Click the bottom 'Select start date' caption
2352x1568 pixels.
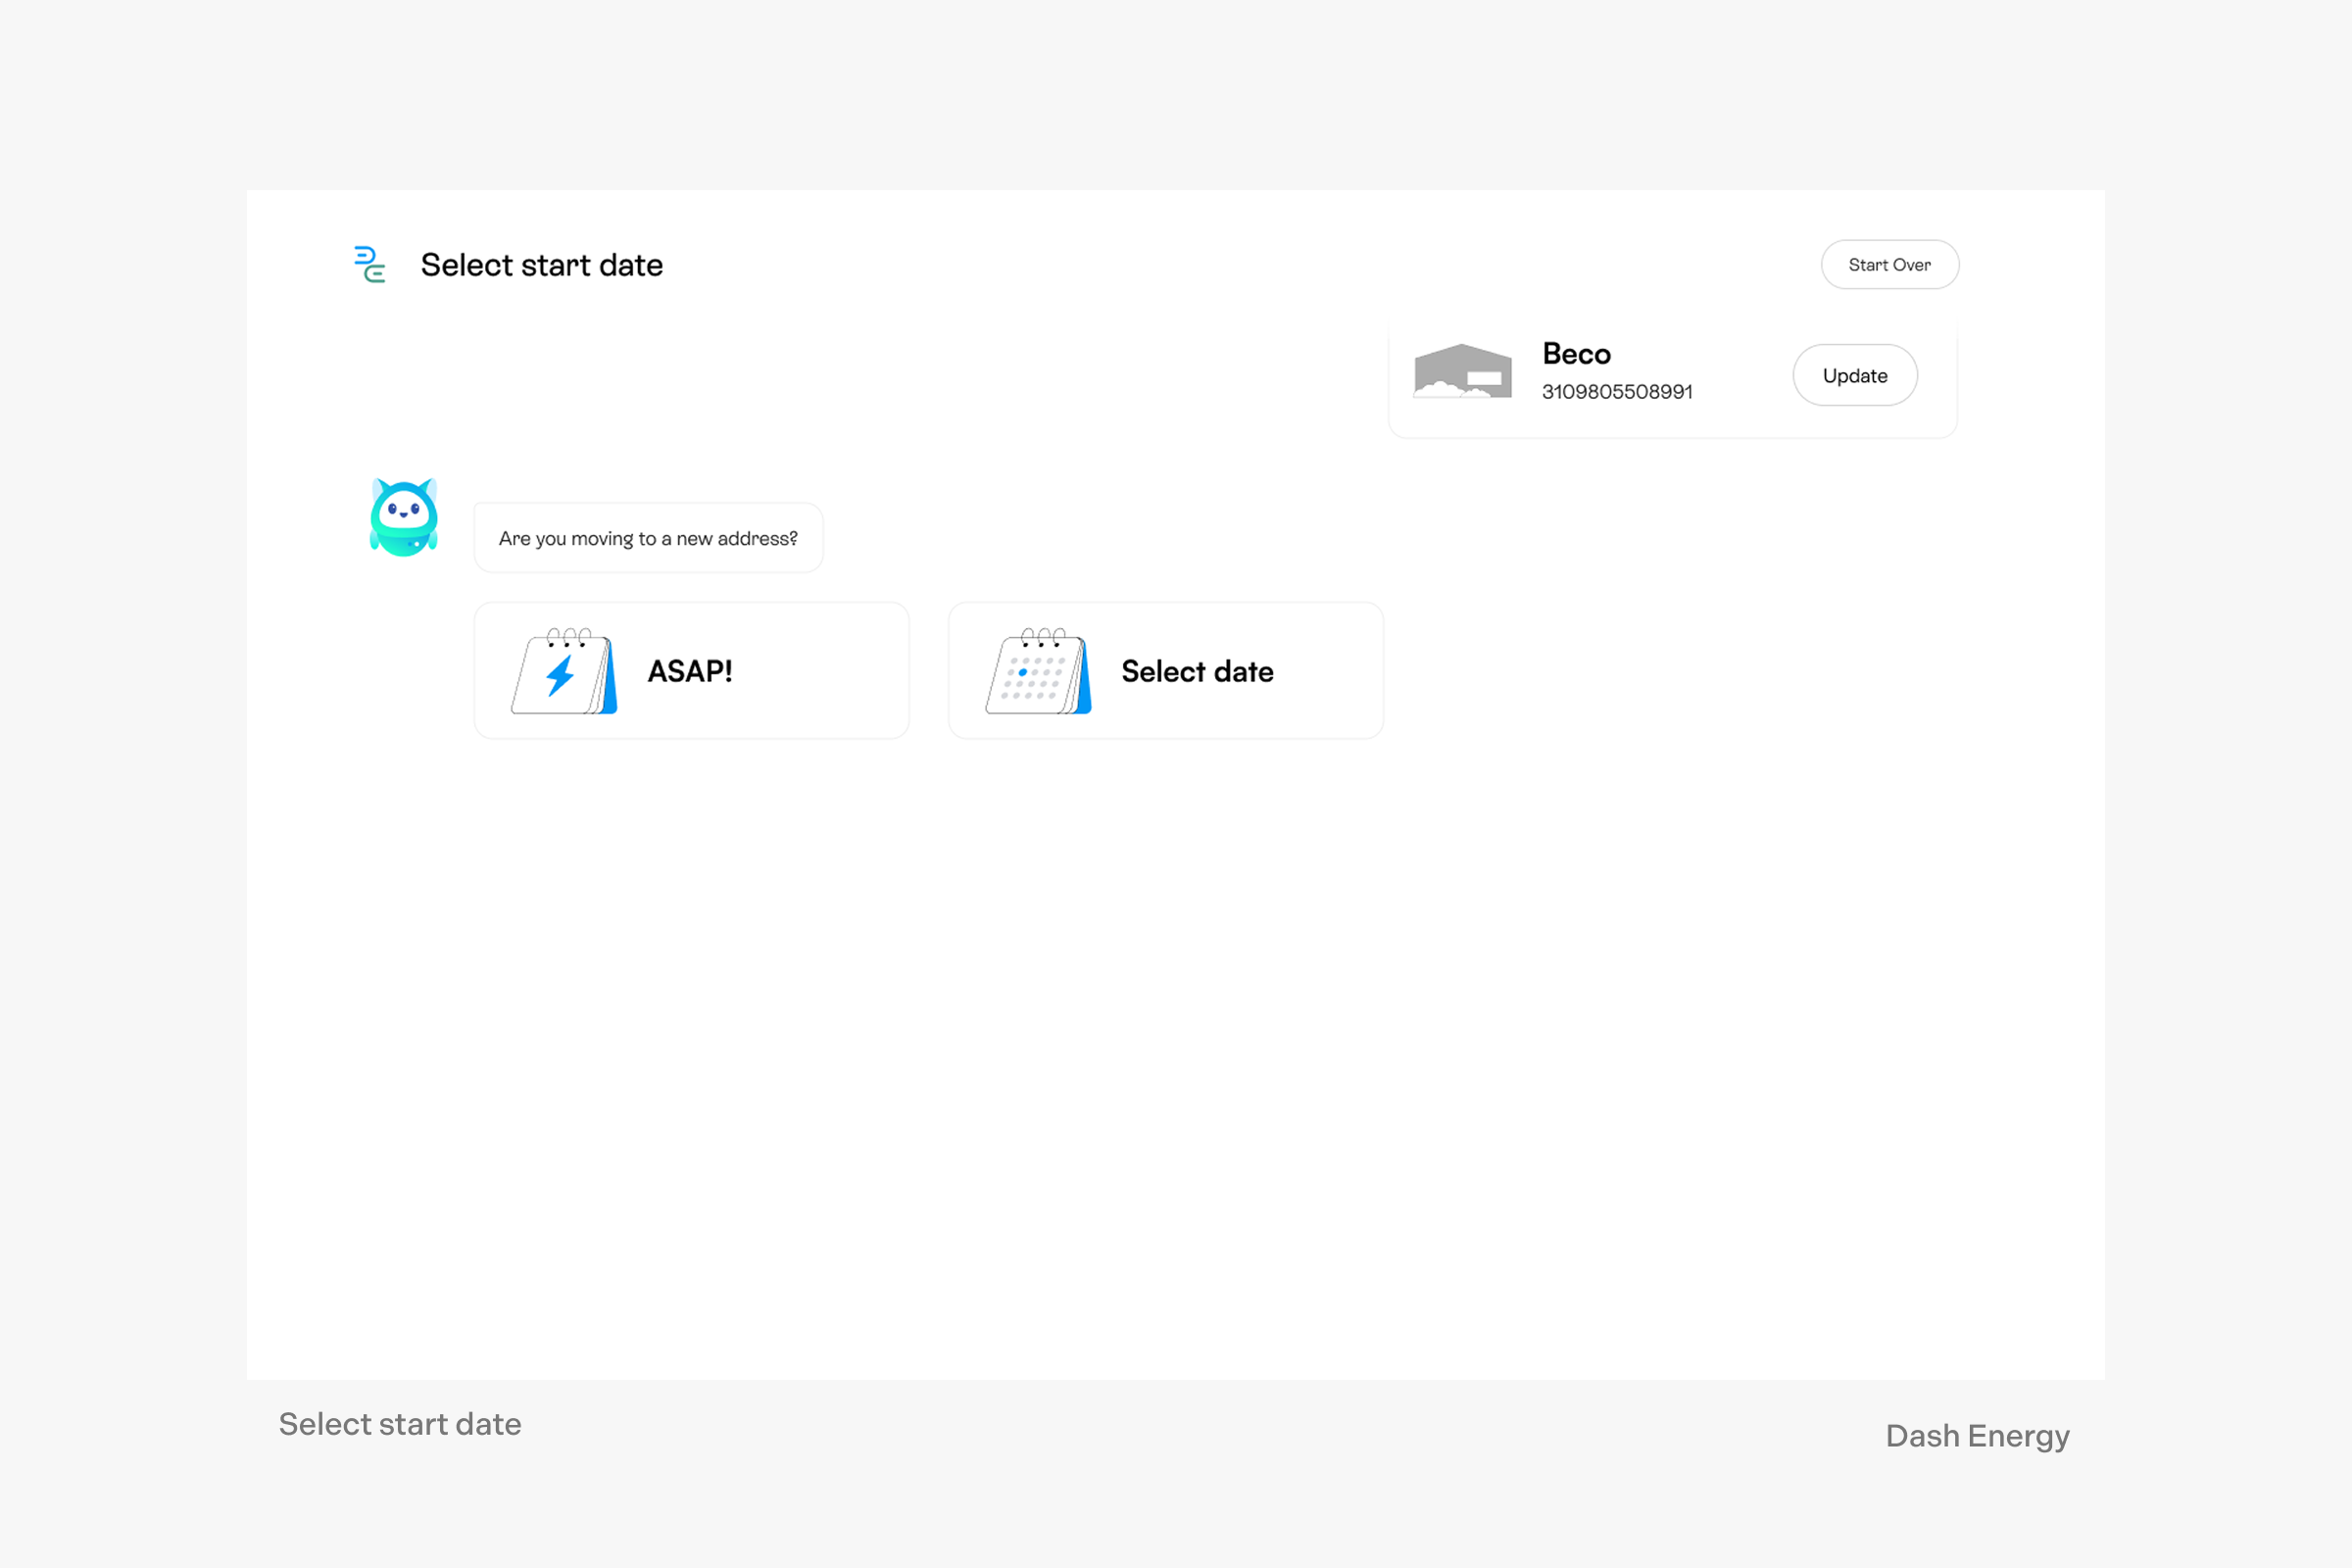coord(400,1423)
